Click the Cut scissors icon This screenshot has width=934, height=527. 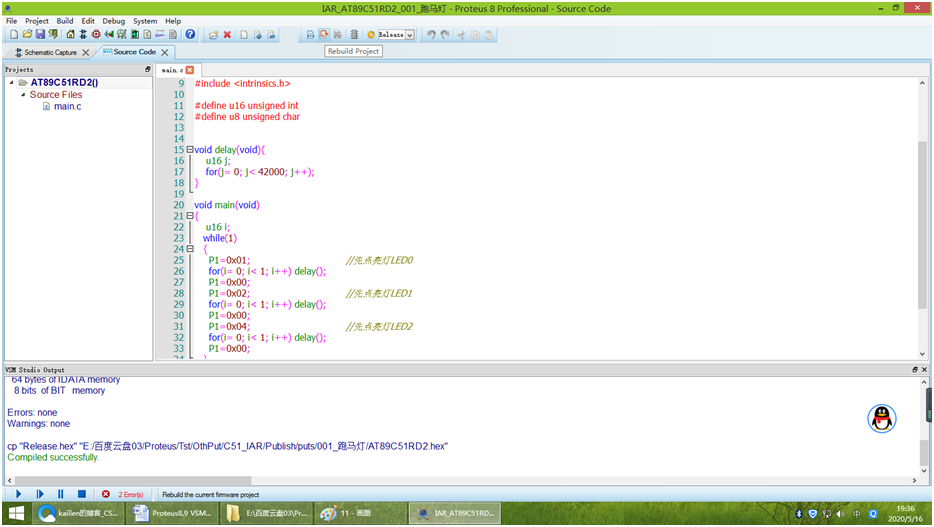[461, 35]
